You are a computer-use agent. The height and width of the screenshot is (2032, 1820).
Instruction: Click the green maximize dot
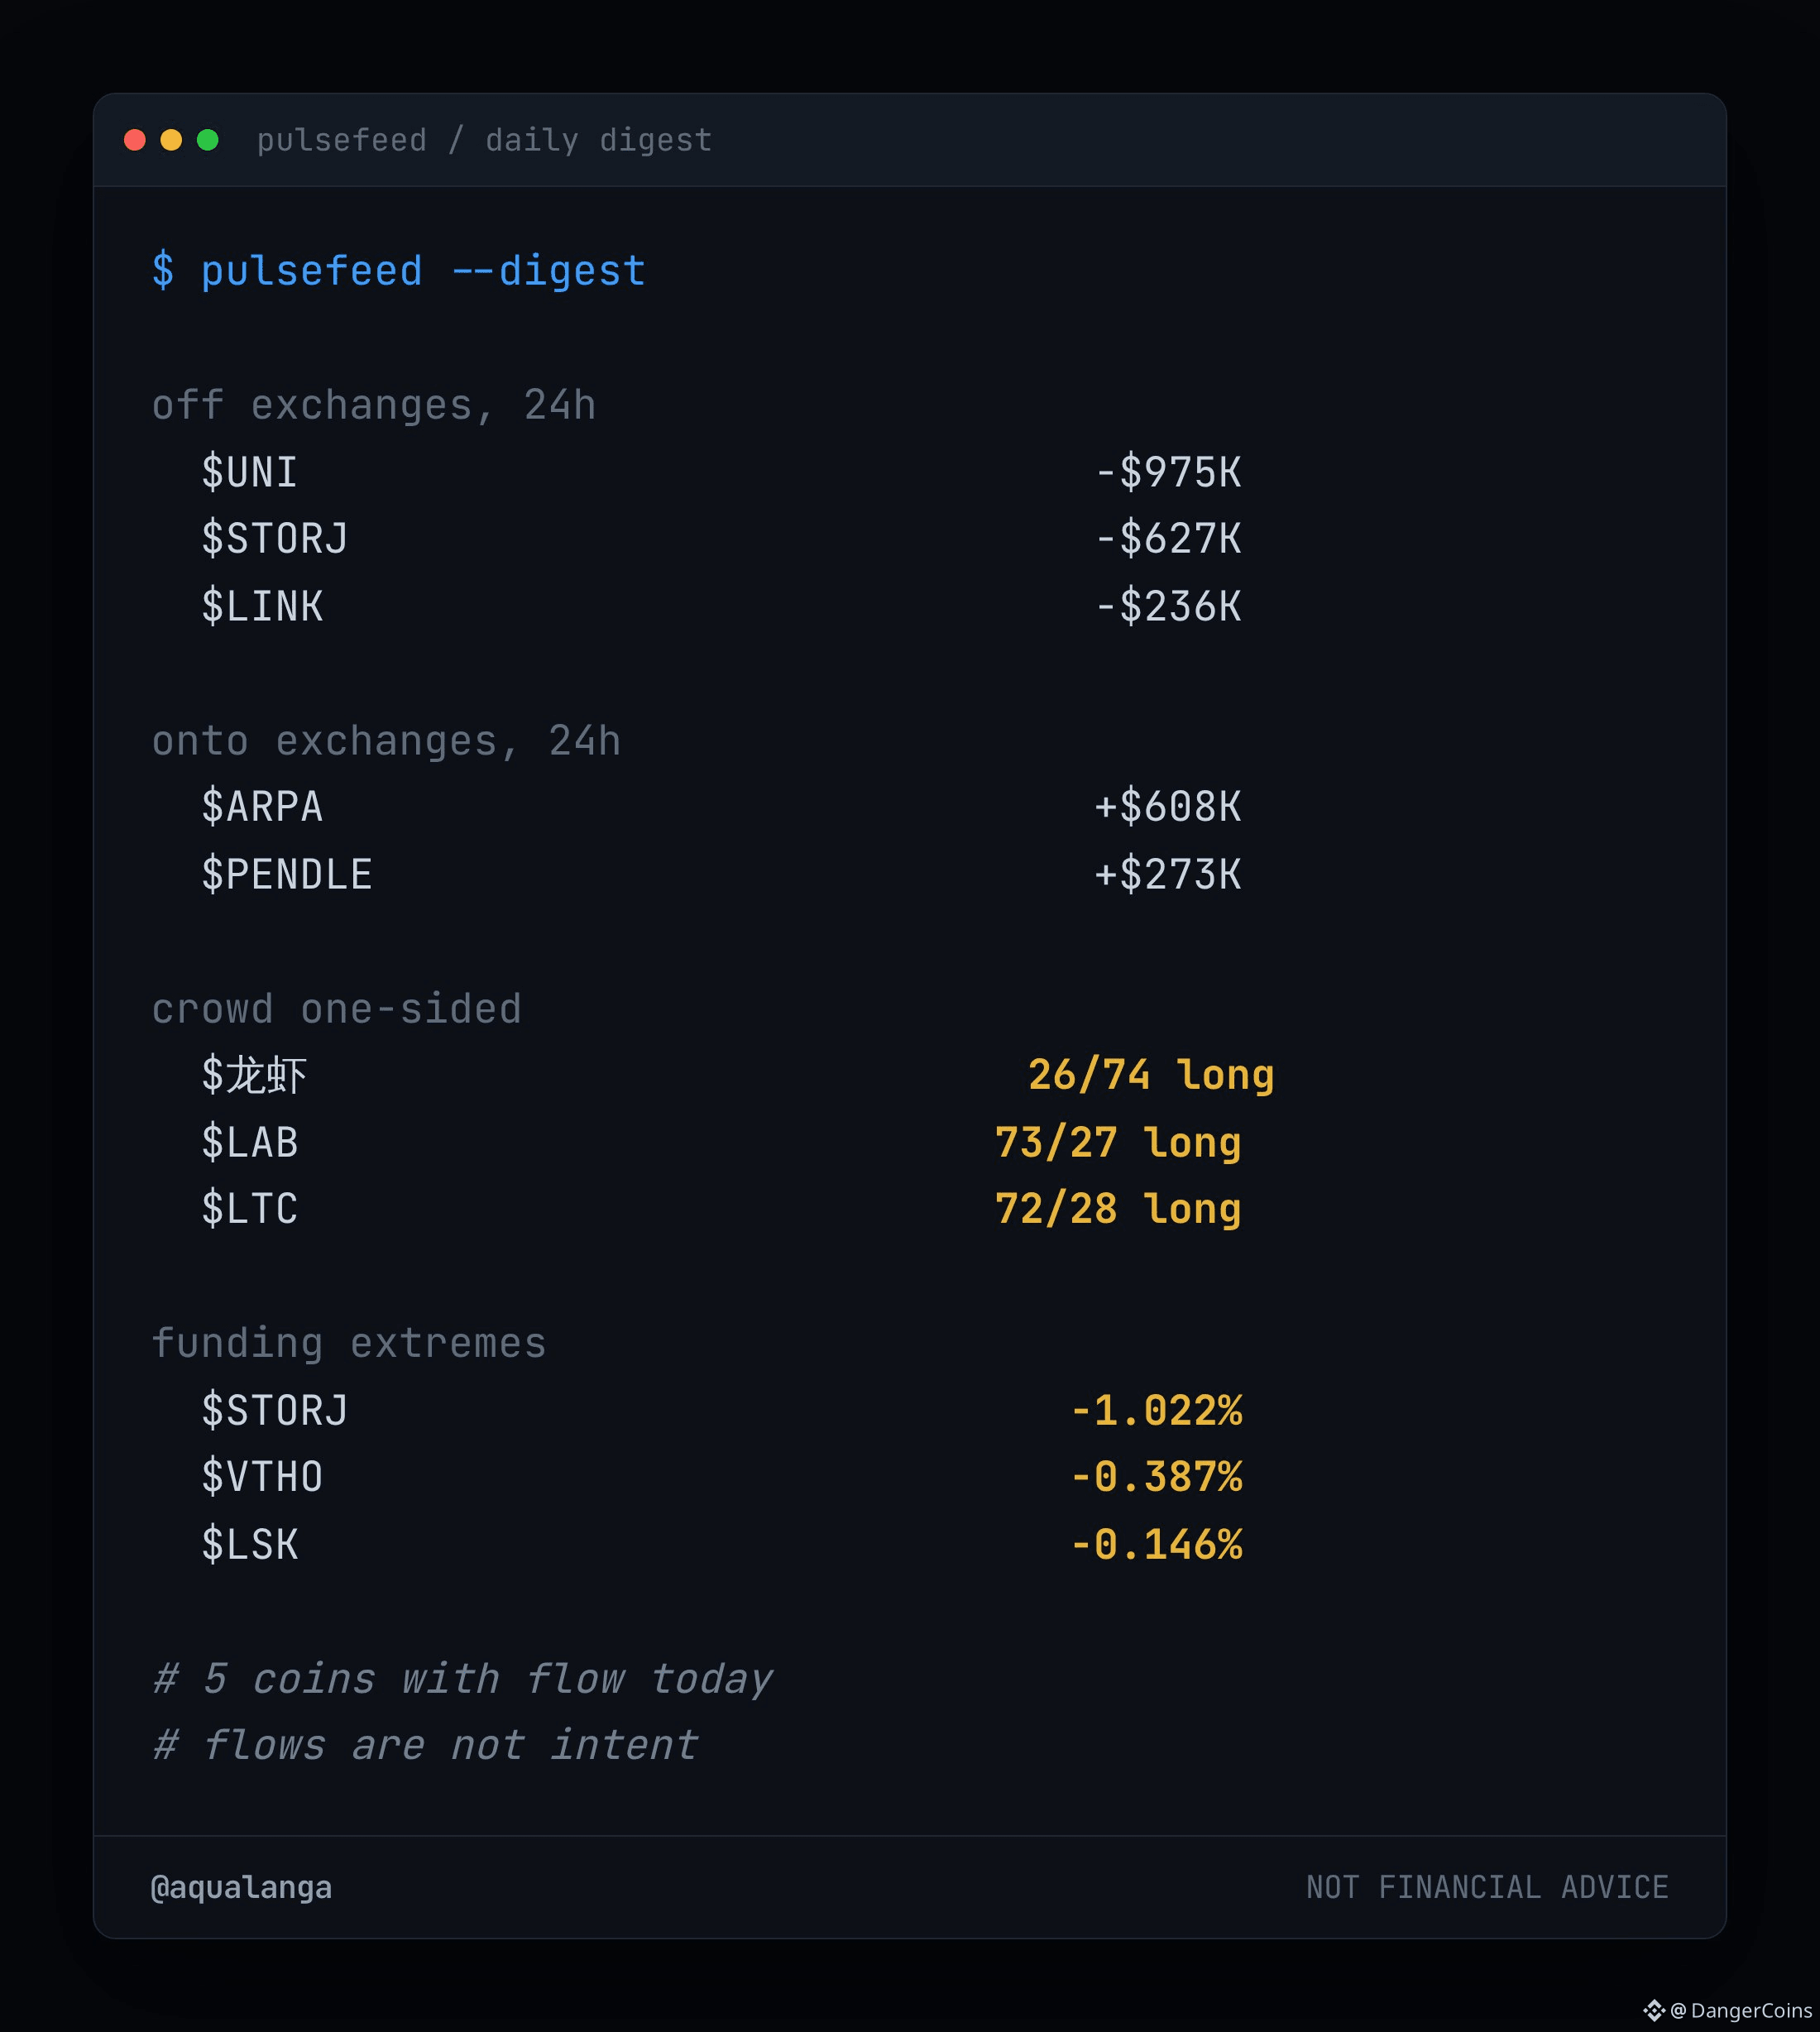click(208, 140)
